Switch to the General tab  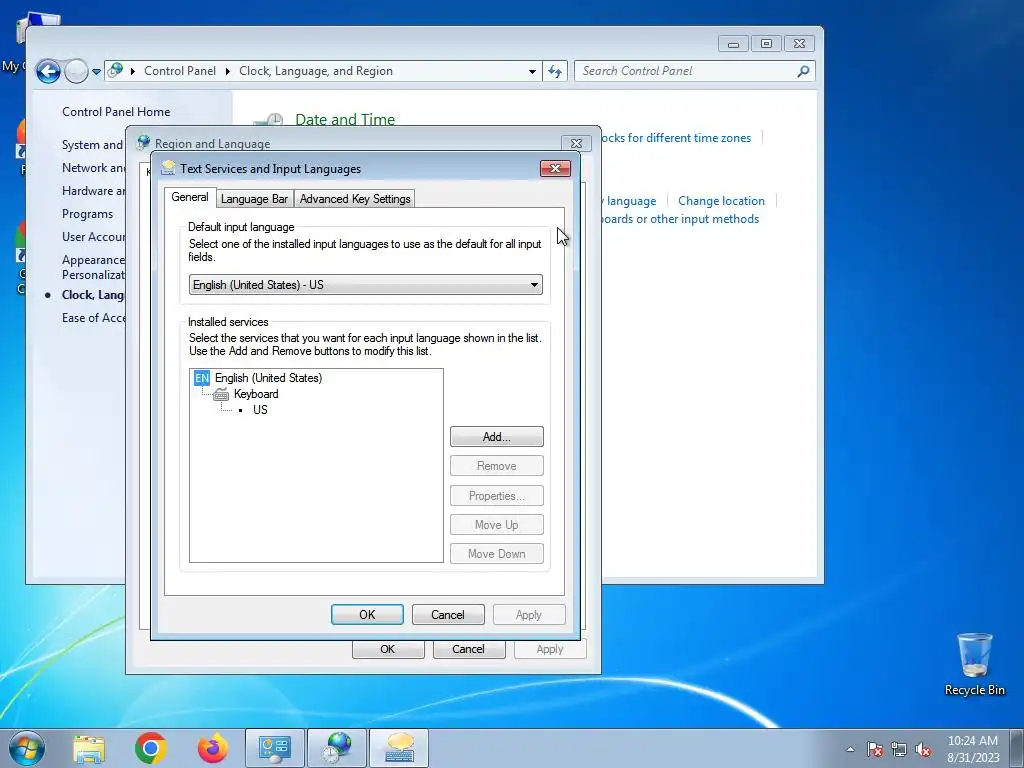click(x=190, y=197)
